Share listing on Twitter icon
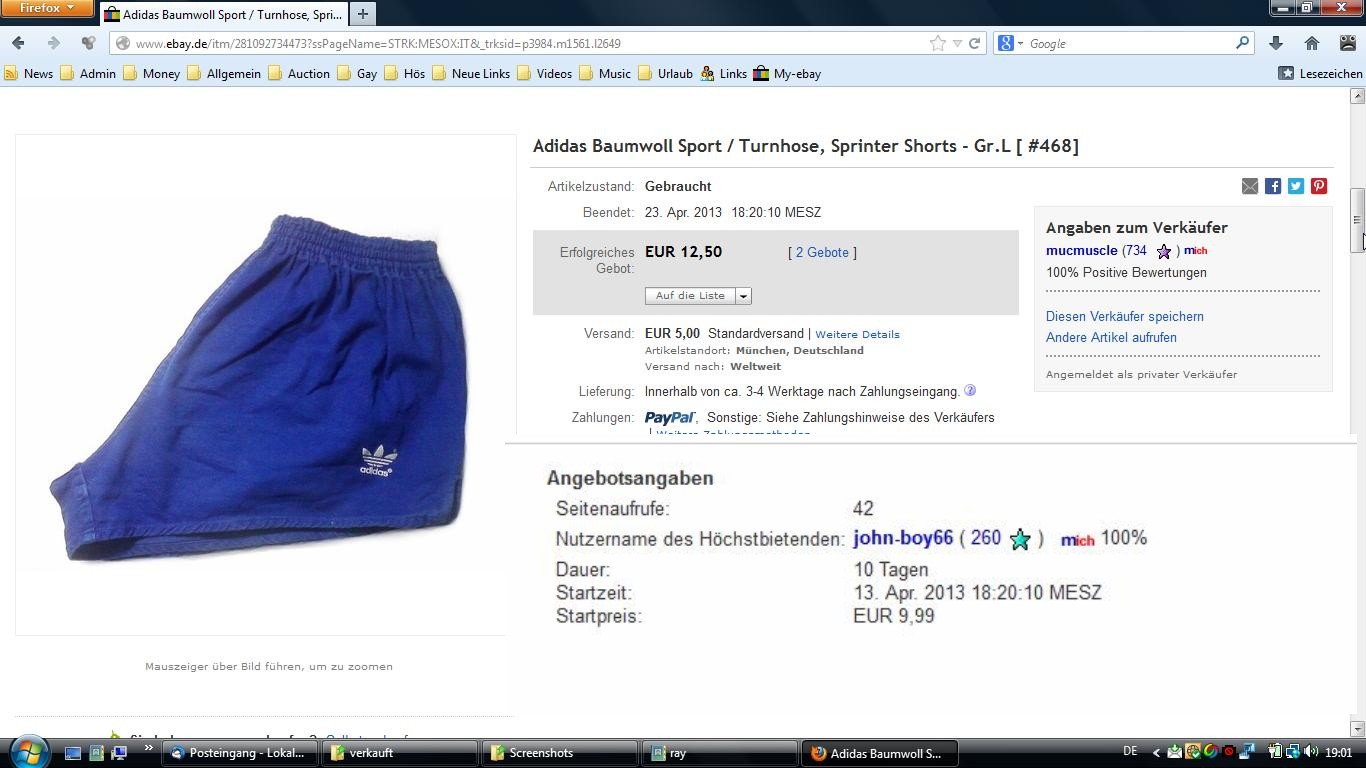The height and width of the screenshot is (768, 1366). click(x=1296, y=186)
